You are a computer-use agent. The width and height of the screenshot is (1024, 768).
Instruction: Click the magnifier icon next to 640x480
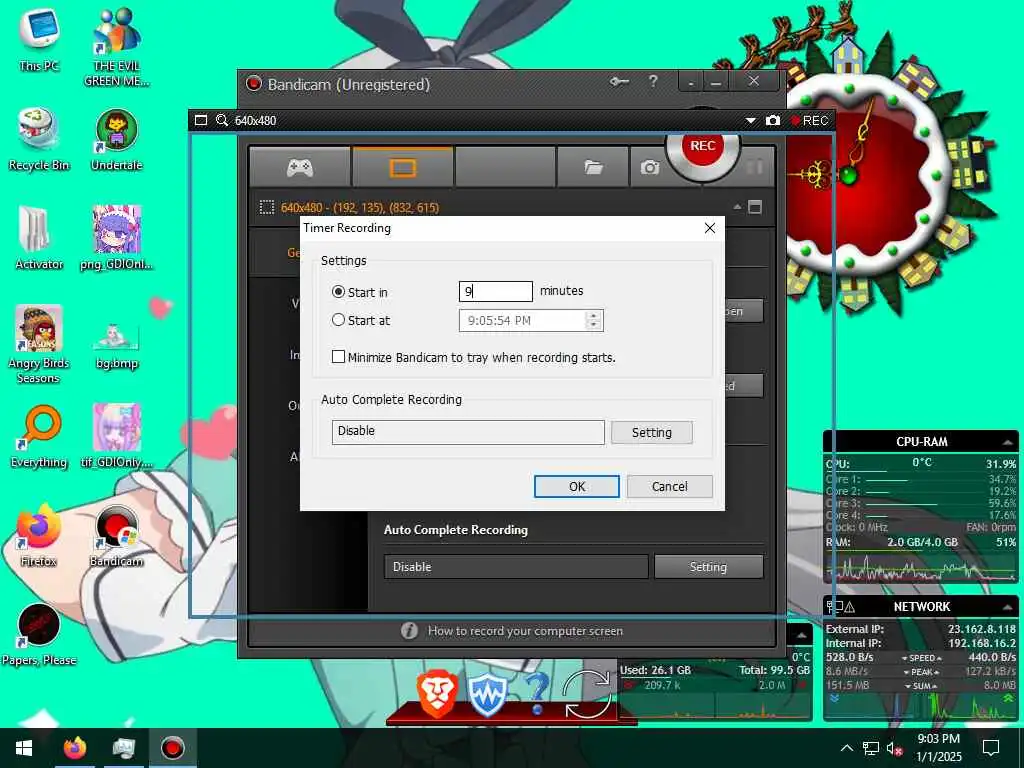pyautogui.click(x=222, y=120)
